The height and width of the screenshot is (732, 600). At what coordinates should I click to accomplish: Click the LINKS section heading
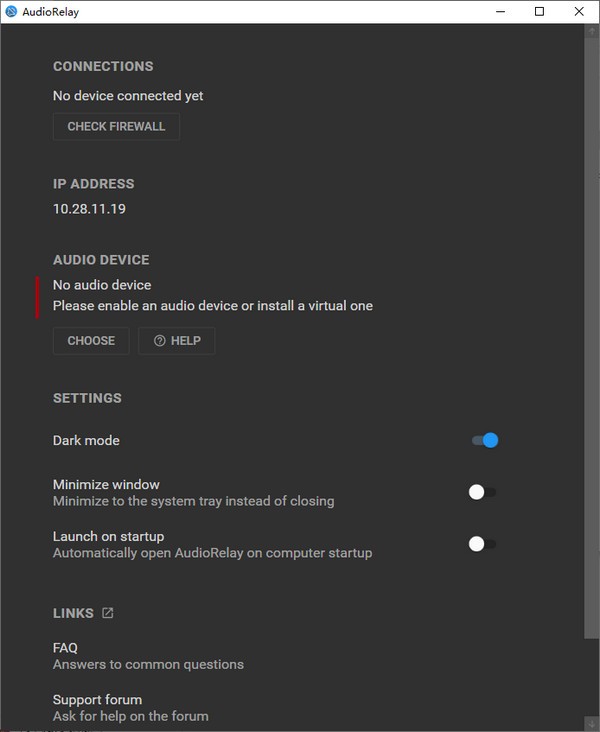click(x=73, y=613)
